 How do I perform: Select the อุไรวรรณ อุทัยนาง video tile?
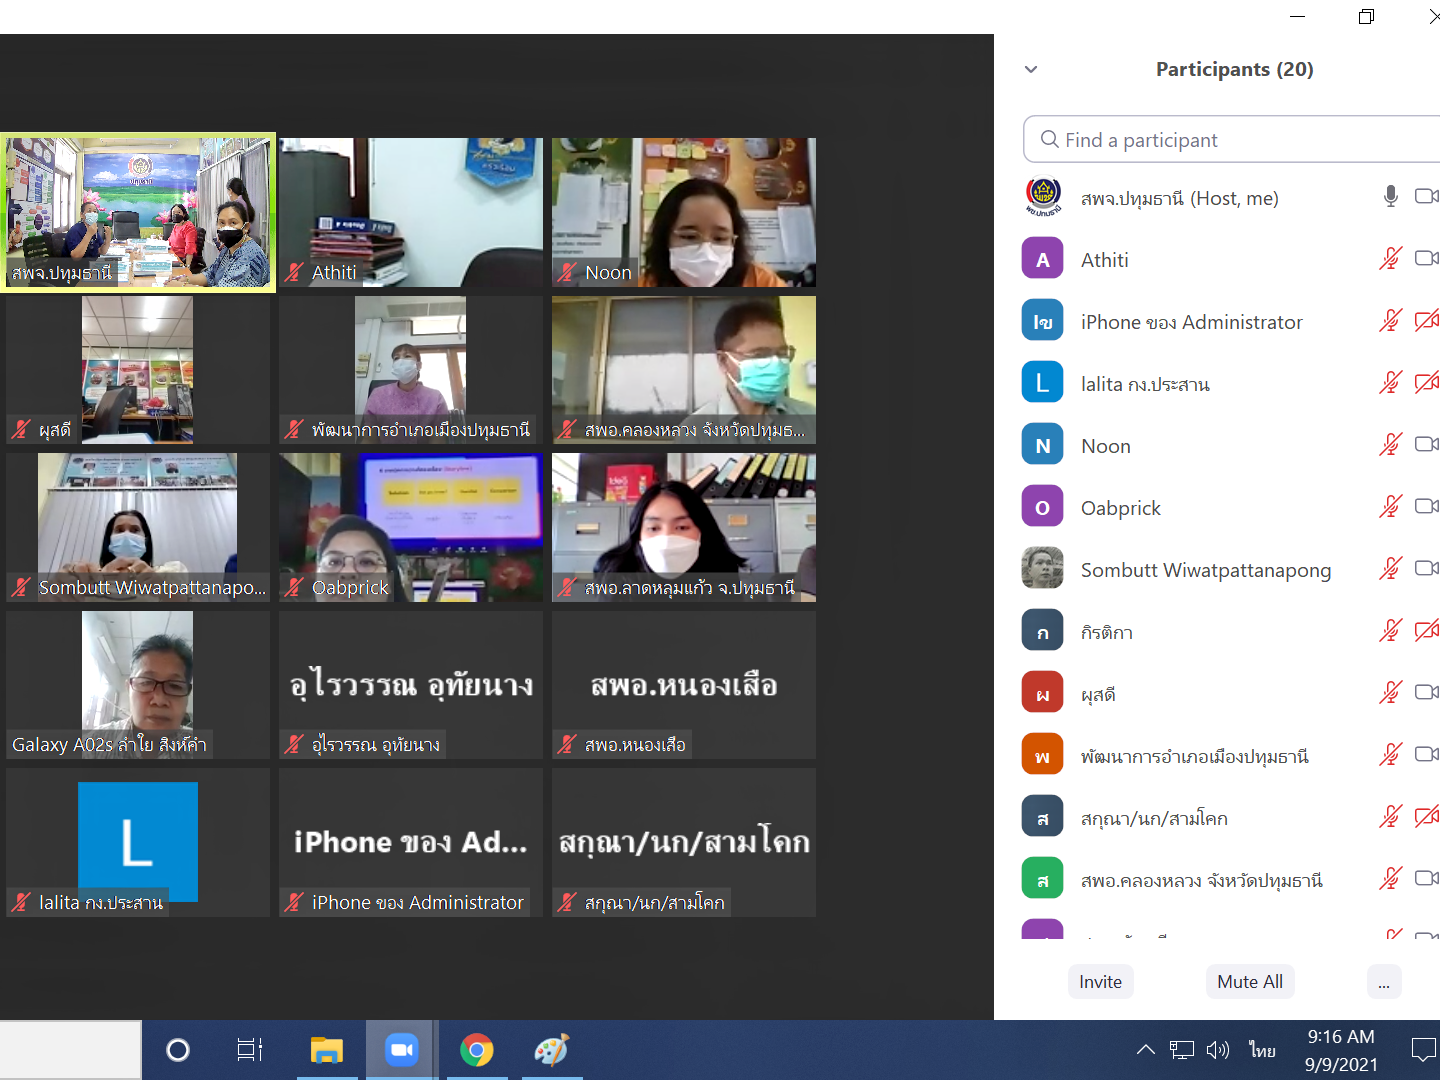click(411, 685)
